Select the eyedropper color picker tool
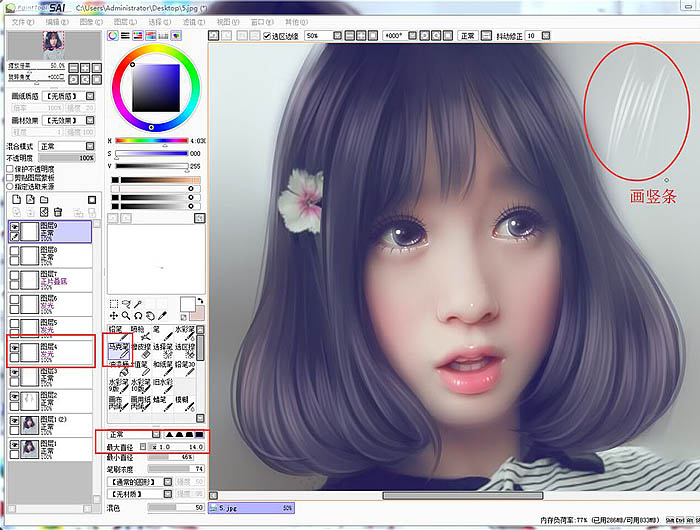This screenshot has height=530, width=700. tap(163, 315)
